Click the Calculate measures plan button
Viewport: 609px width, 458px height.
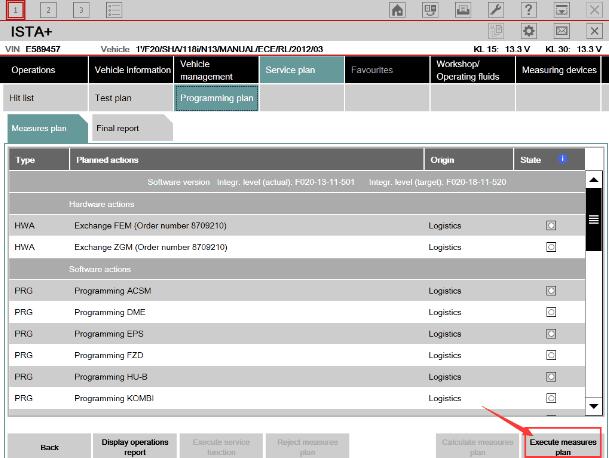(x=477, y=447)
